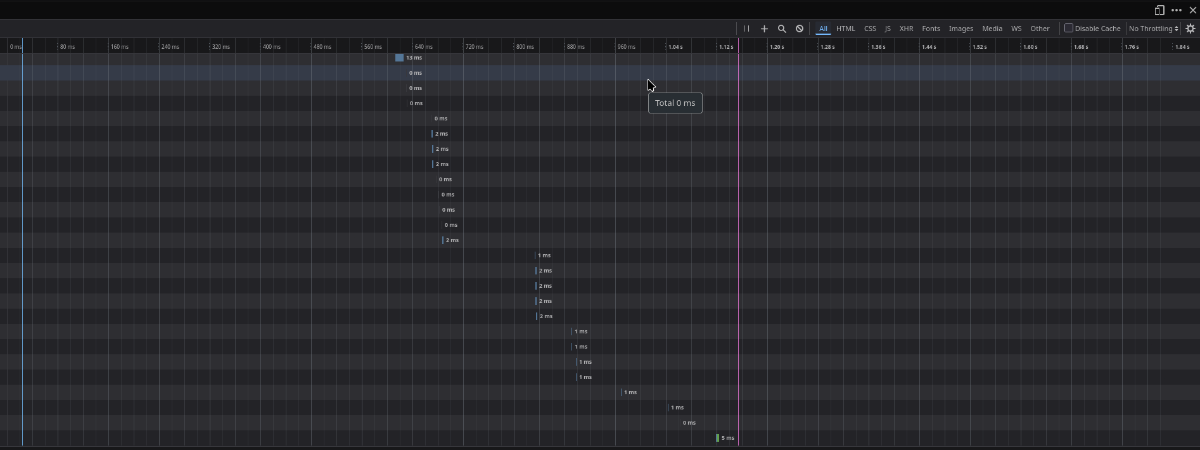Image resolution: width=1200 pixels, height=450 pixels.
Task: Open the No Throttling dropdown
Action: [1153, 29]
